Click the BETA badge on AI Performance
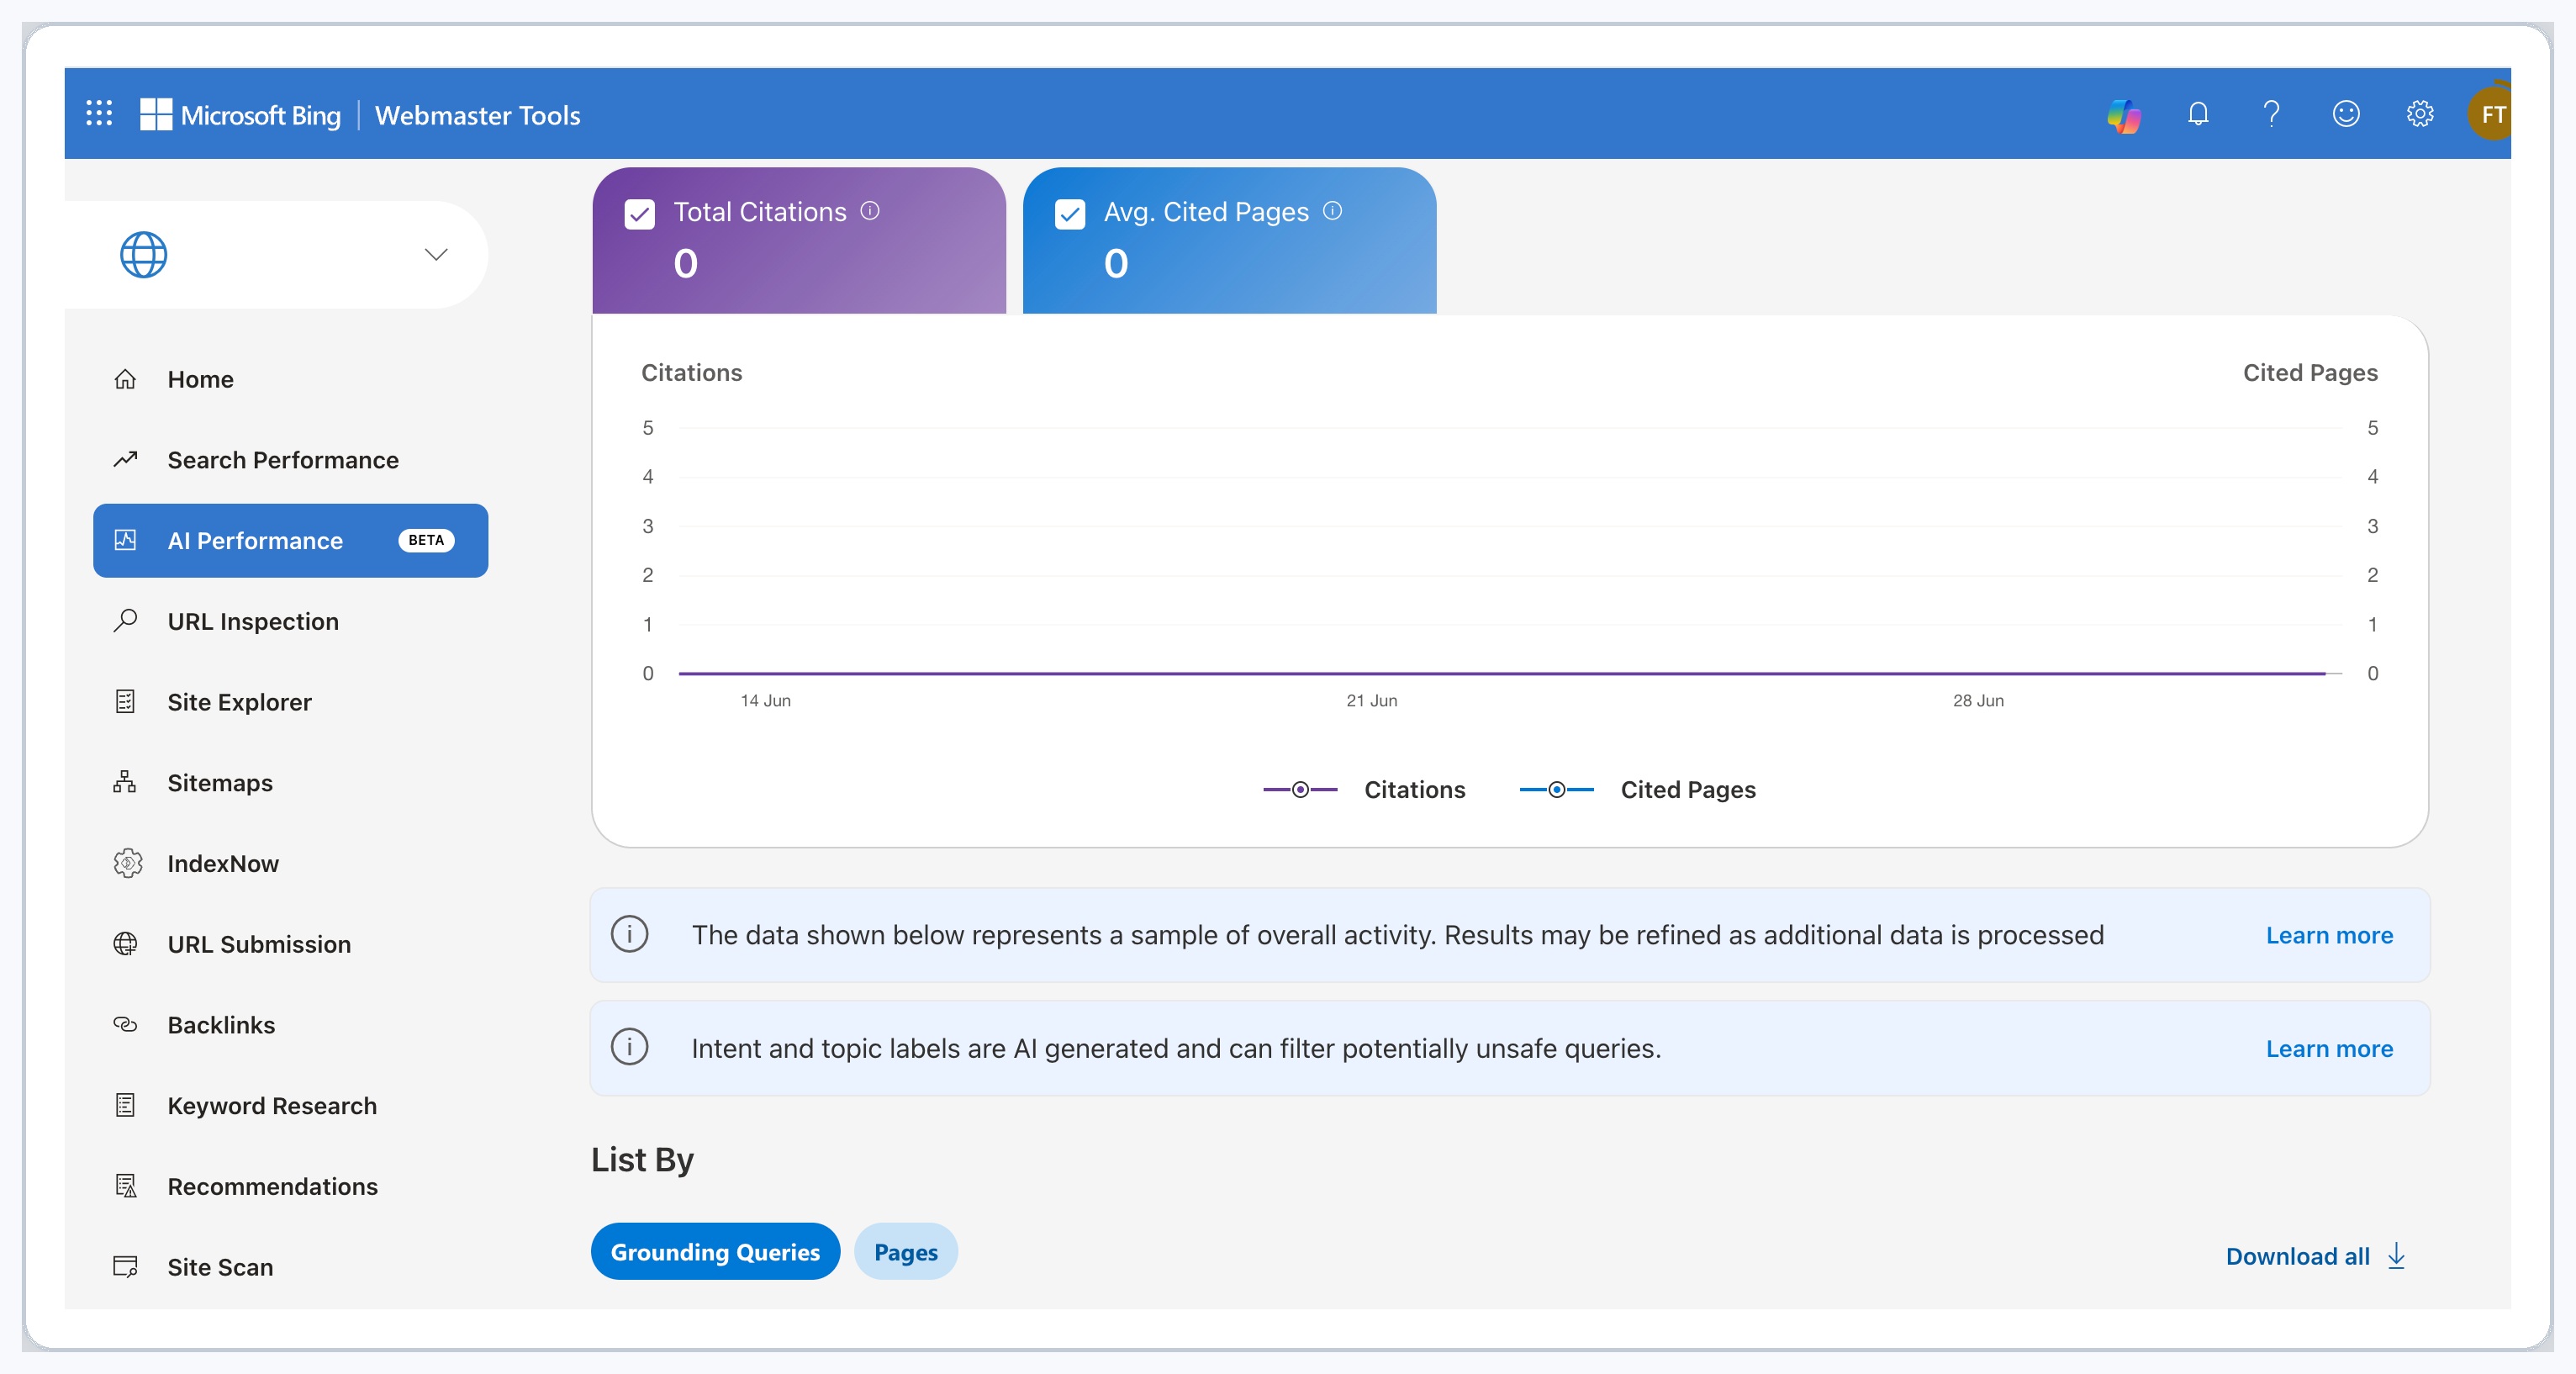This screenshot has width=2576, height=1374. pyautogui.click(x=426, y=540)
